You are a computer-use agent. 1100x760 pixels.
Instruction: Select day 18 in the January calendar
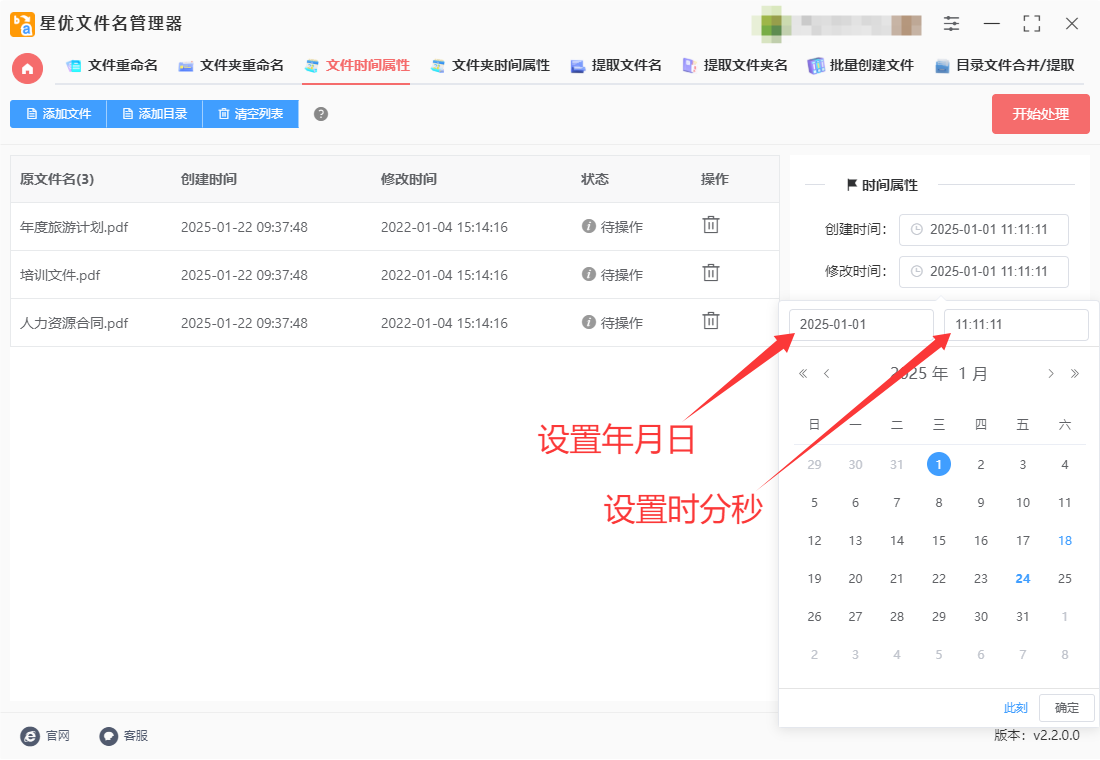click(x=1065, y=540)
